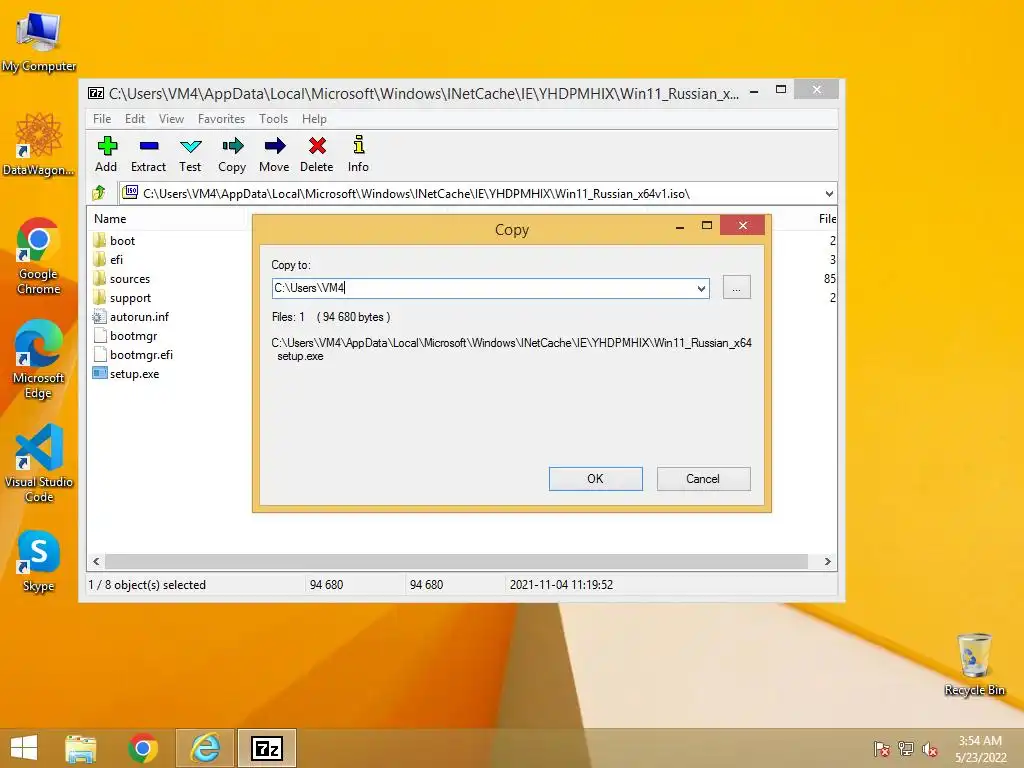Open Internet Explorer from the taskbar
Image resolution: width=1024 pixels, height=768 pixels.
205,748
